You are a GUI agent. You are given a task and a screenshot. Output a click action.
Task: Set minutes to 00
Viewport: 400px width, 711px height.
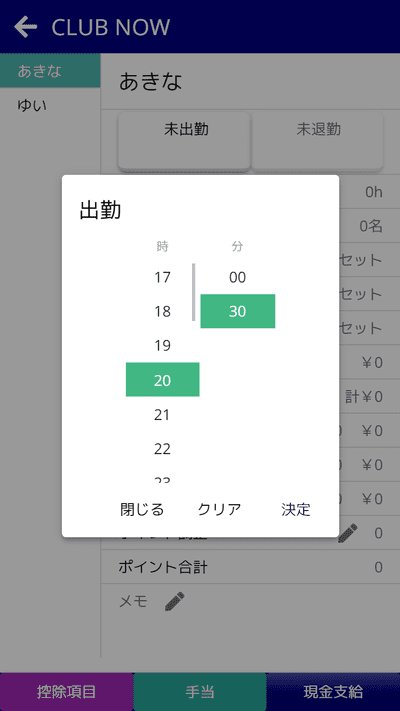[238, 277]
